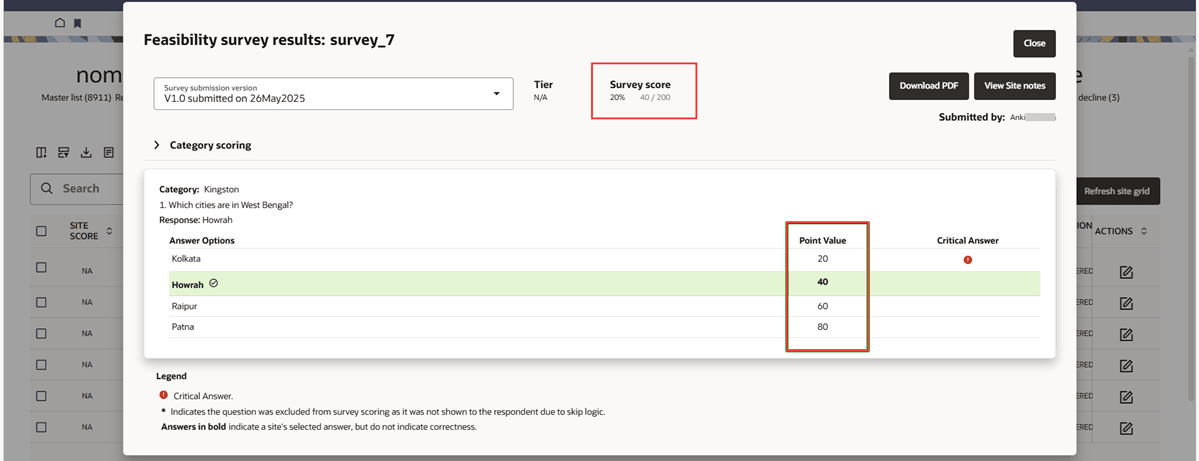1199x461 pixels.
Task: Click the notes document icon in background toolbar
Action: [x=109, y=153]
